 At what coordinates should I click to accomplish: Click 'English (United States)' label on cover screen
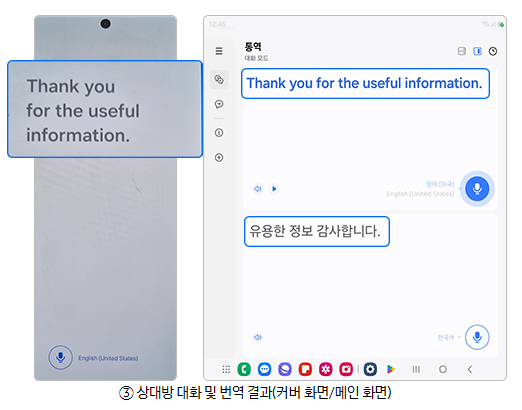tap(108, 358)
